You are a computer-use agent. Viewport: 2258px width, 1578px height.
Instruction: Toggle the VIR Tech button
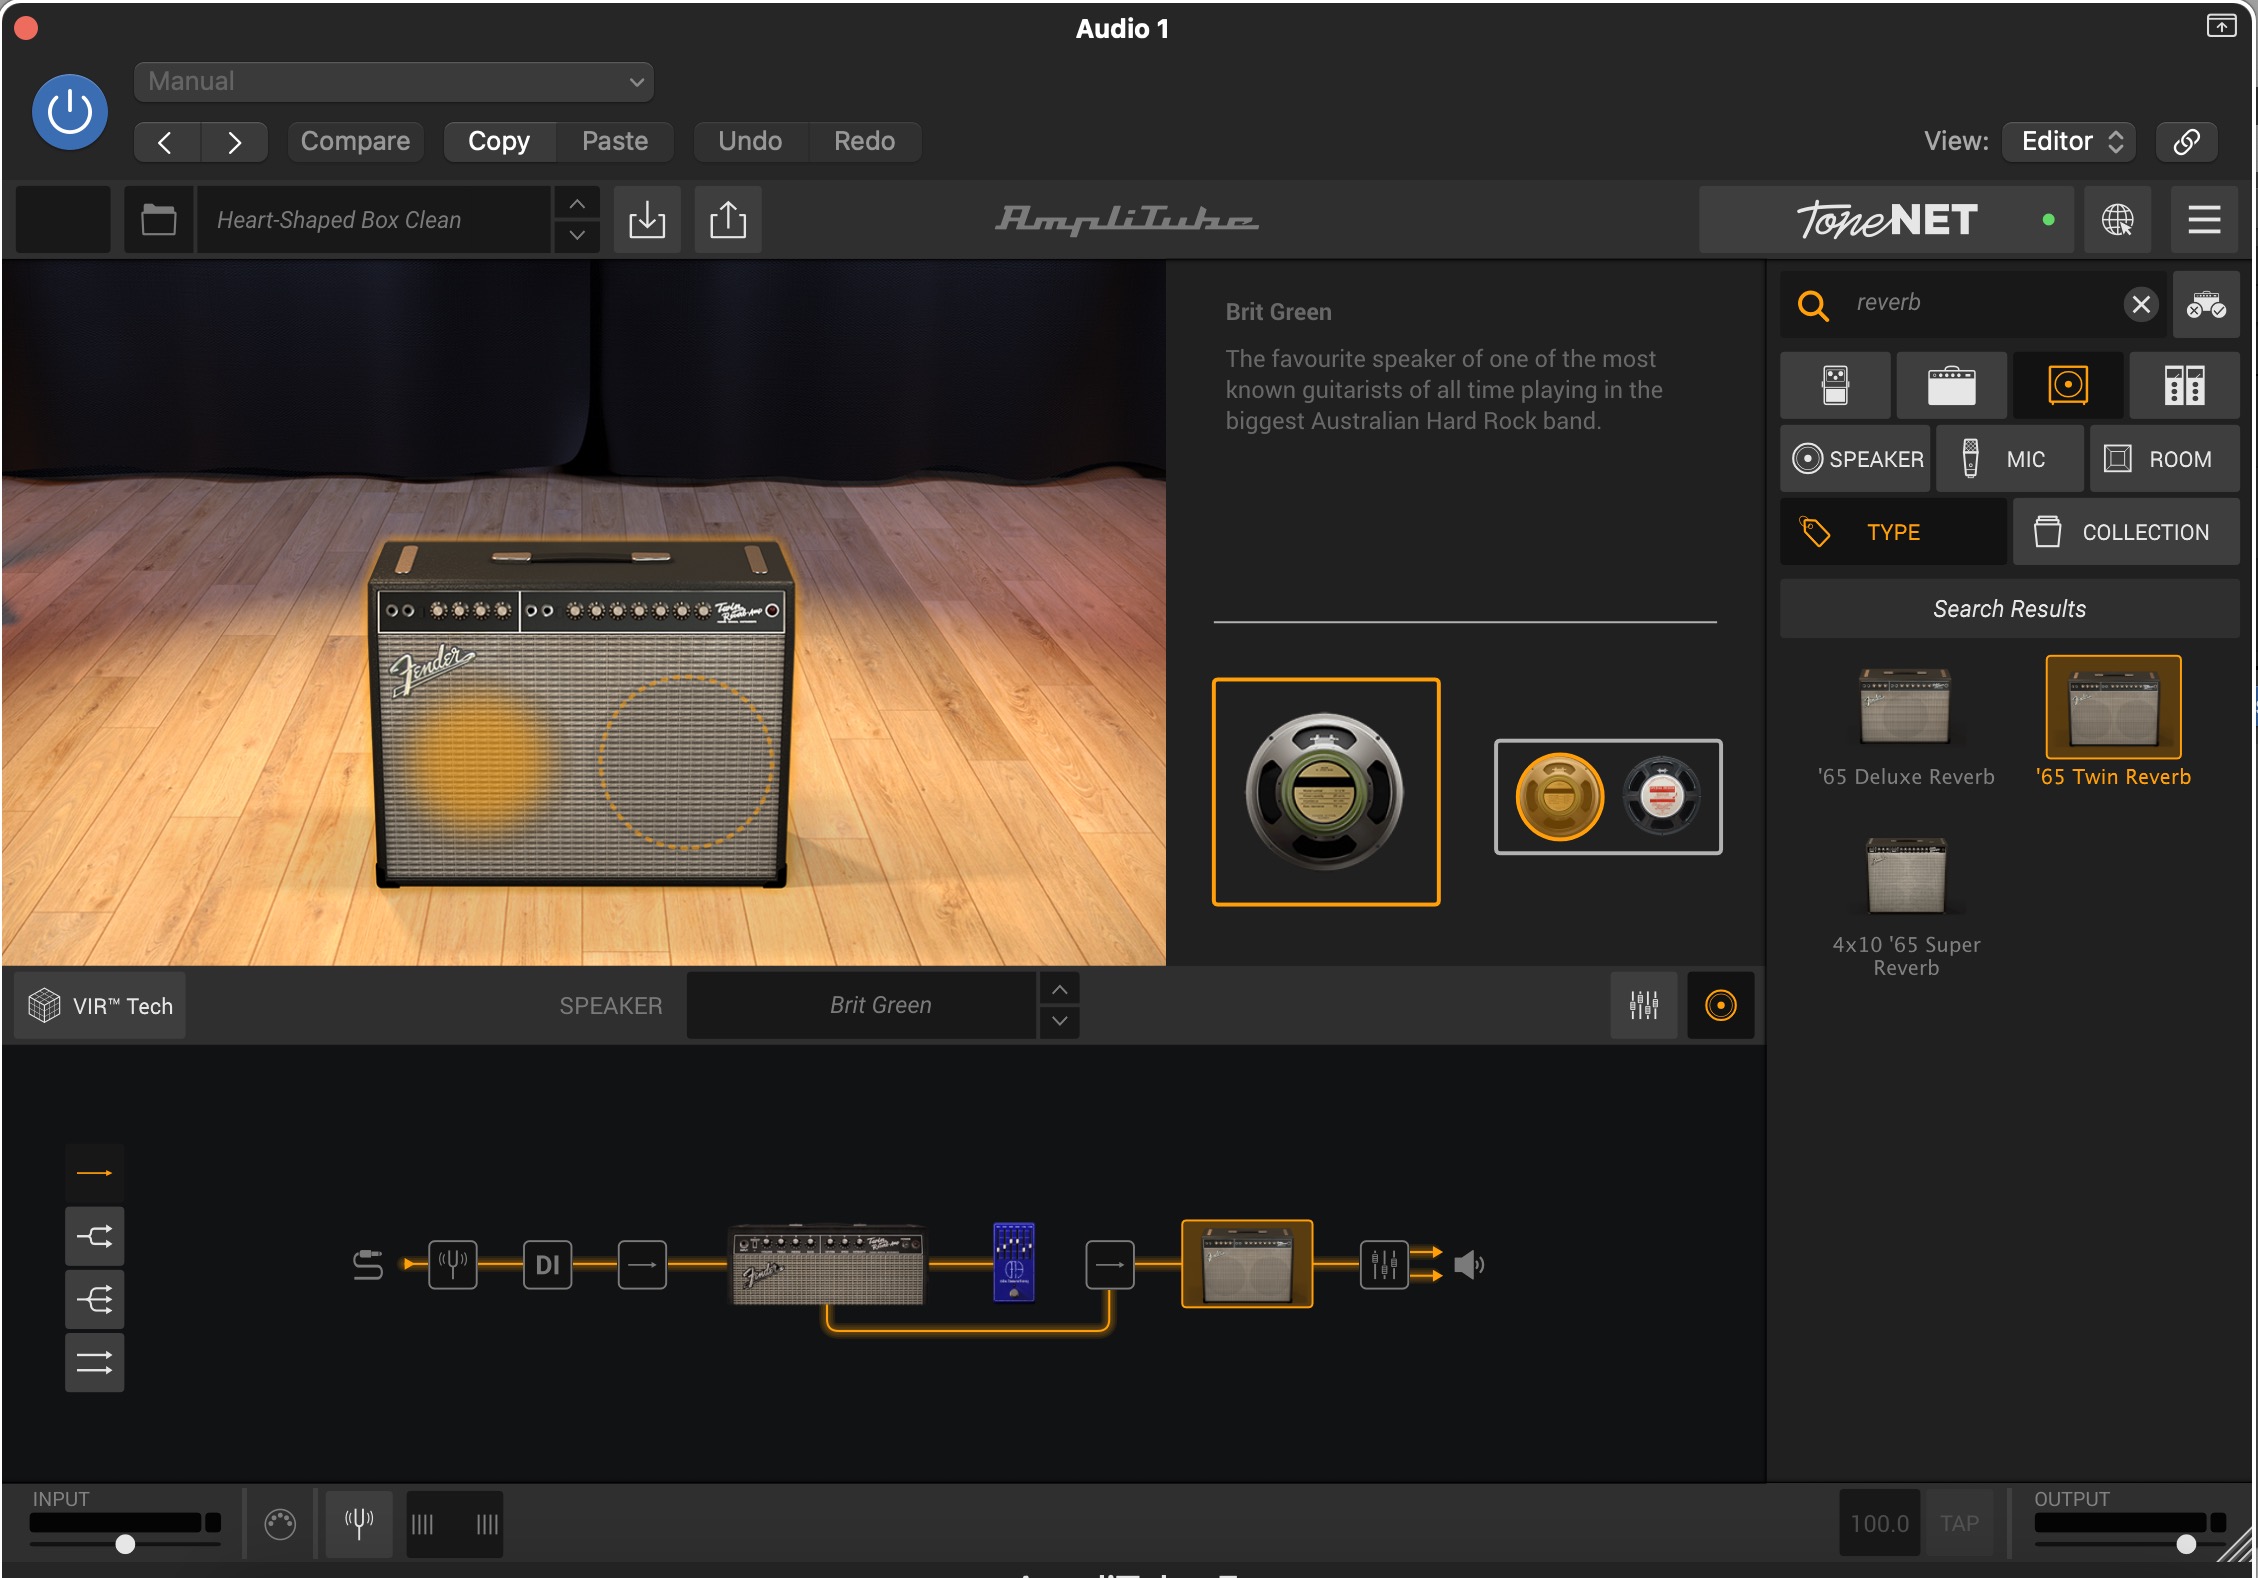coord(100,1005)
